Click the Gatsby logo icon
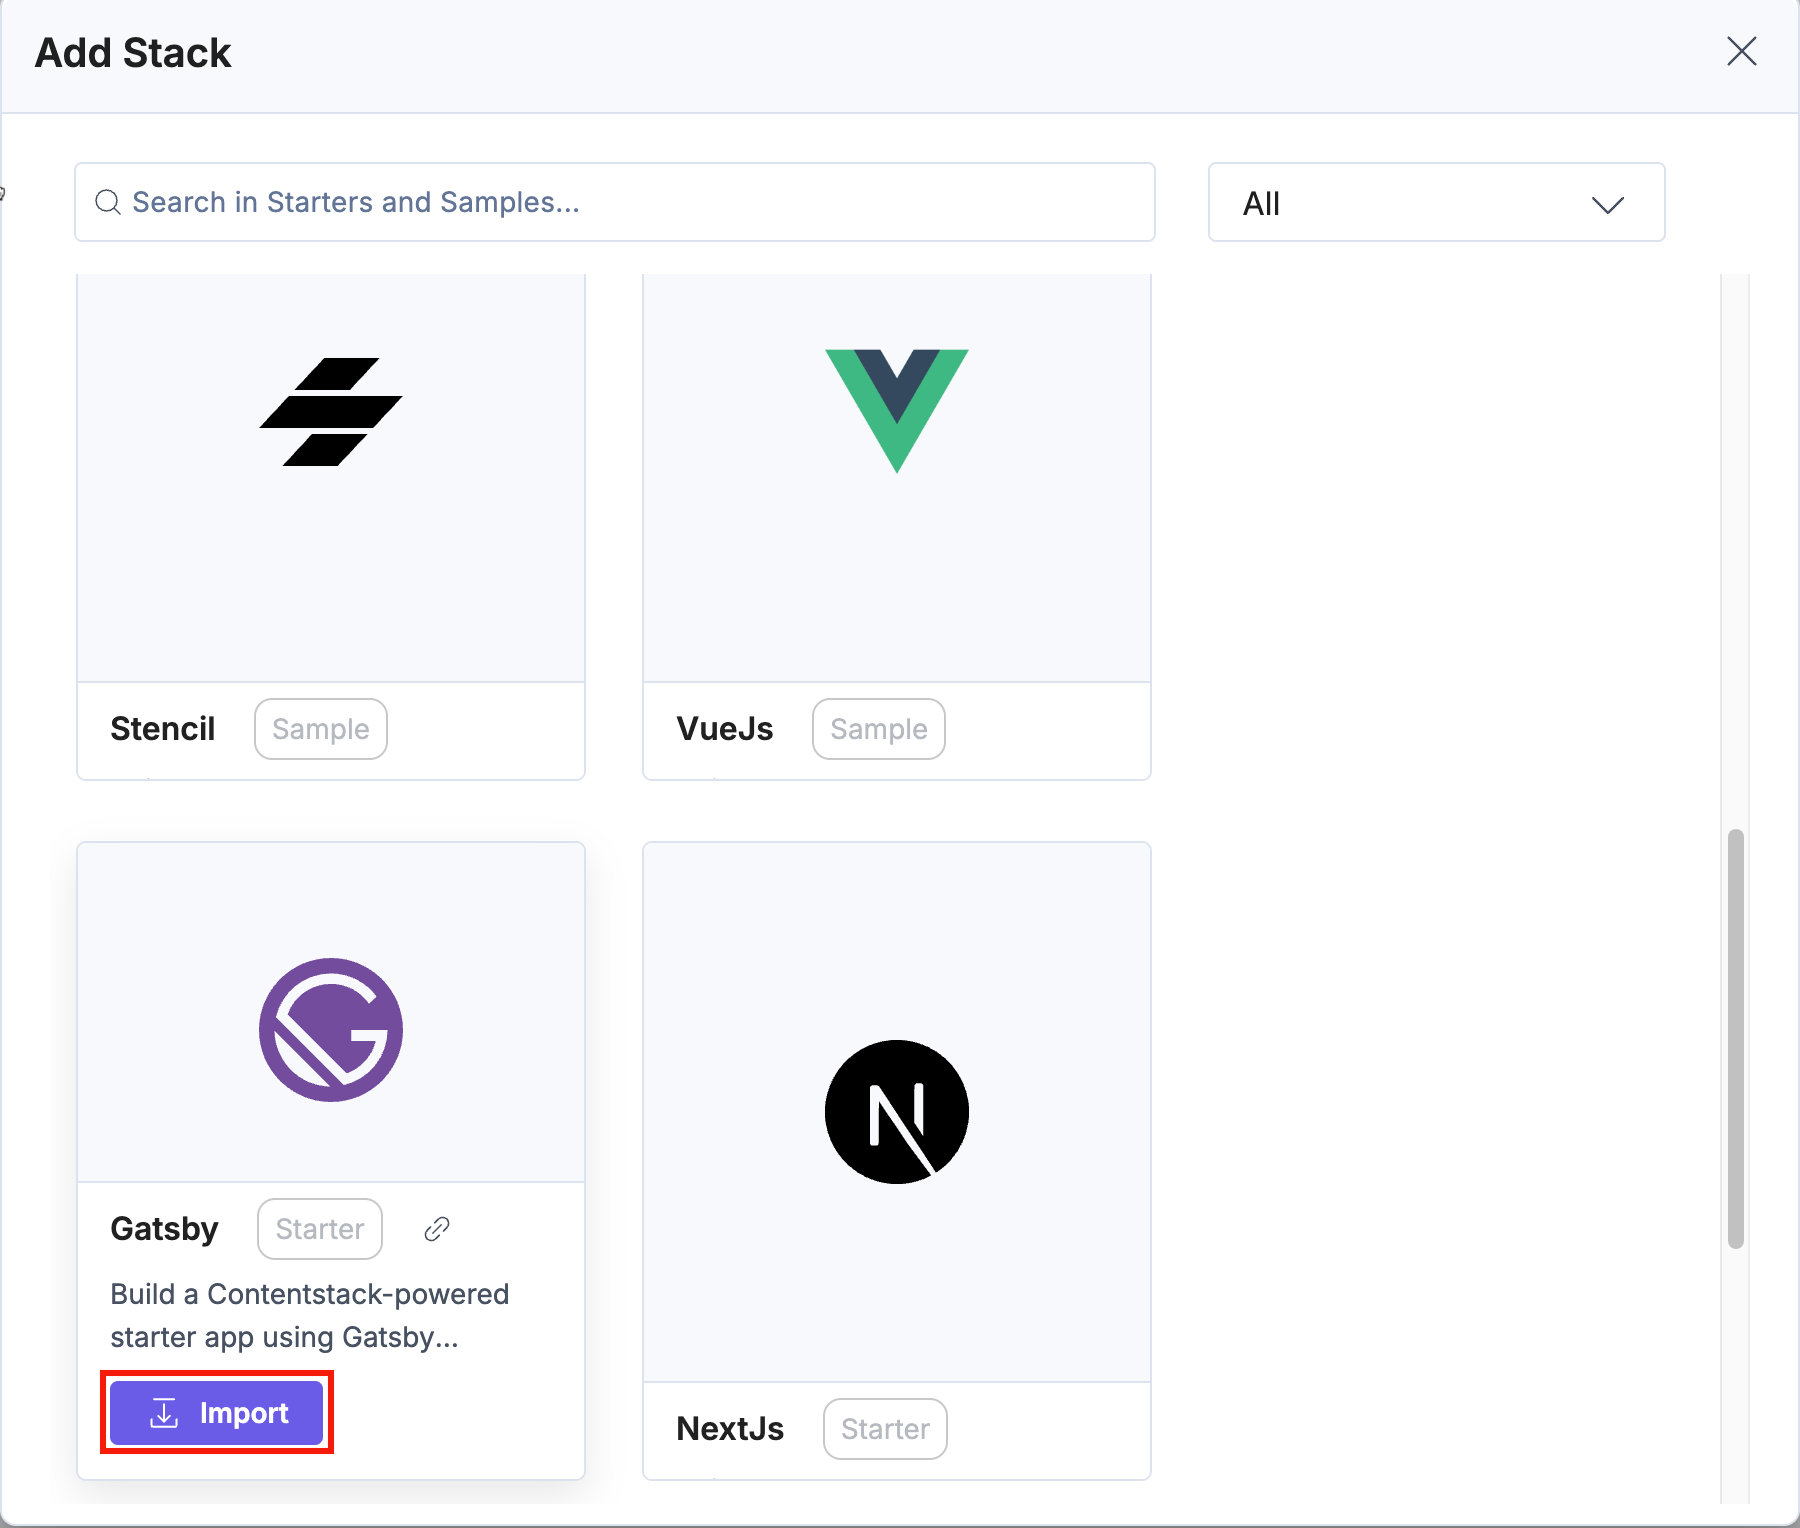The width and height of the screenshot is (1800, 1528). click(x=331, y=1030)
